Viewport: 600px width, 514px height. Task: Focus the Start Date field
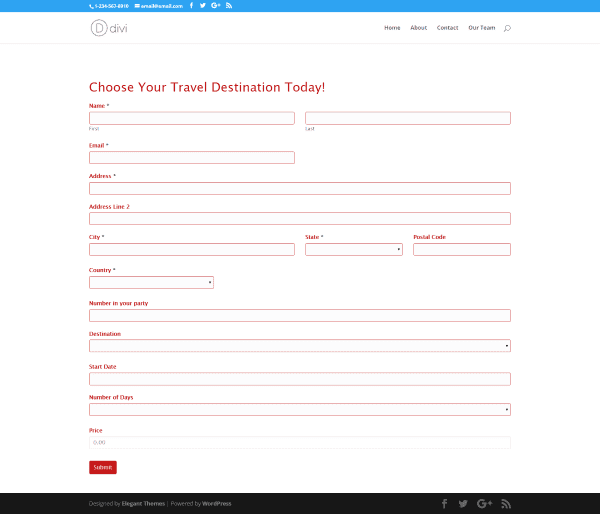299,379
